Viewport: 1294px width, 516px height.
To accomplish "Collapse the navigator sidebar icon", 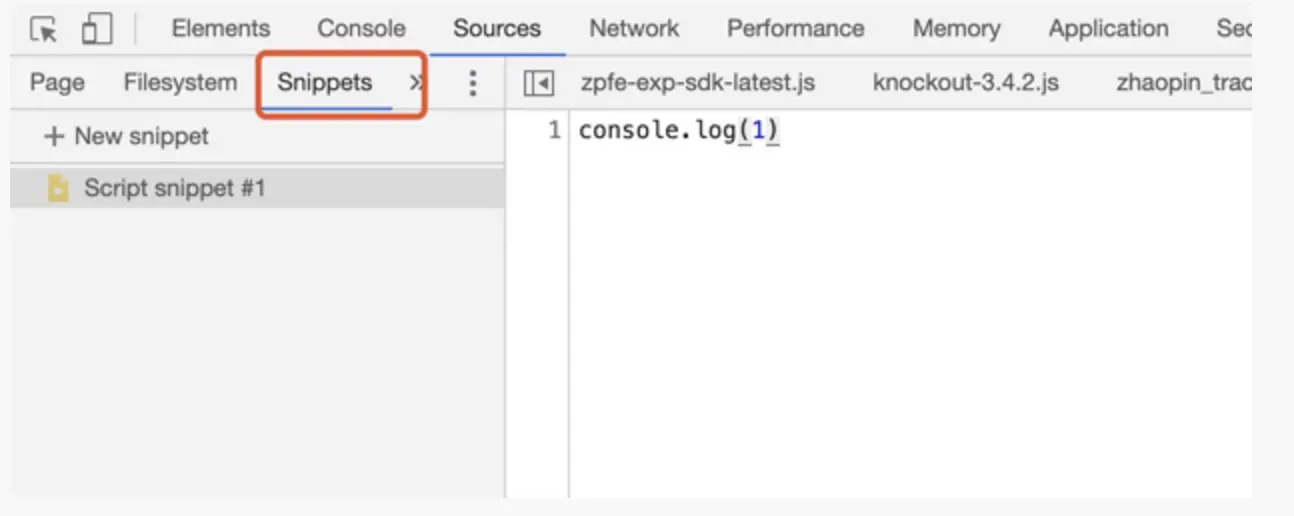I will click(x=539, y=83).
